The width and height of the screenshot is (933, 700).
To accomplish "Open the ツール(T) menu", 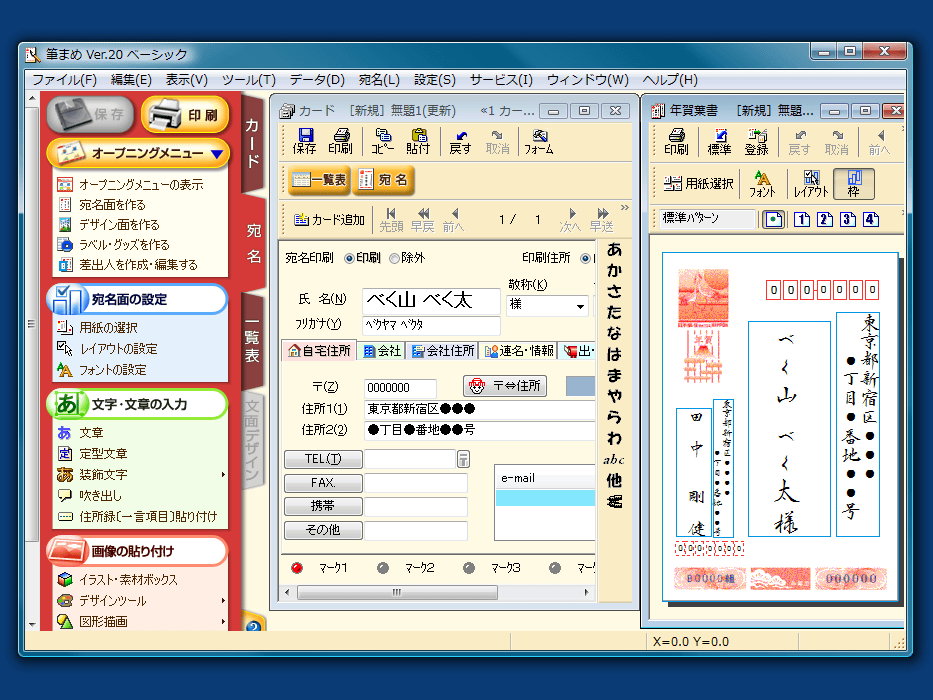I will [249, 80].
